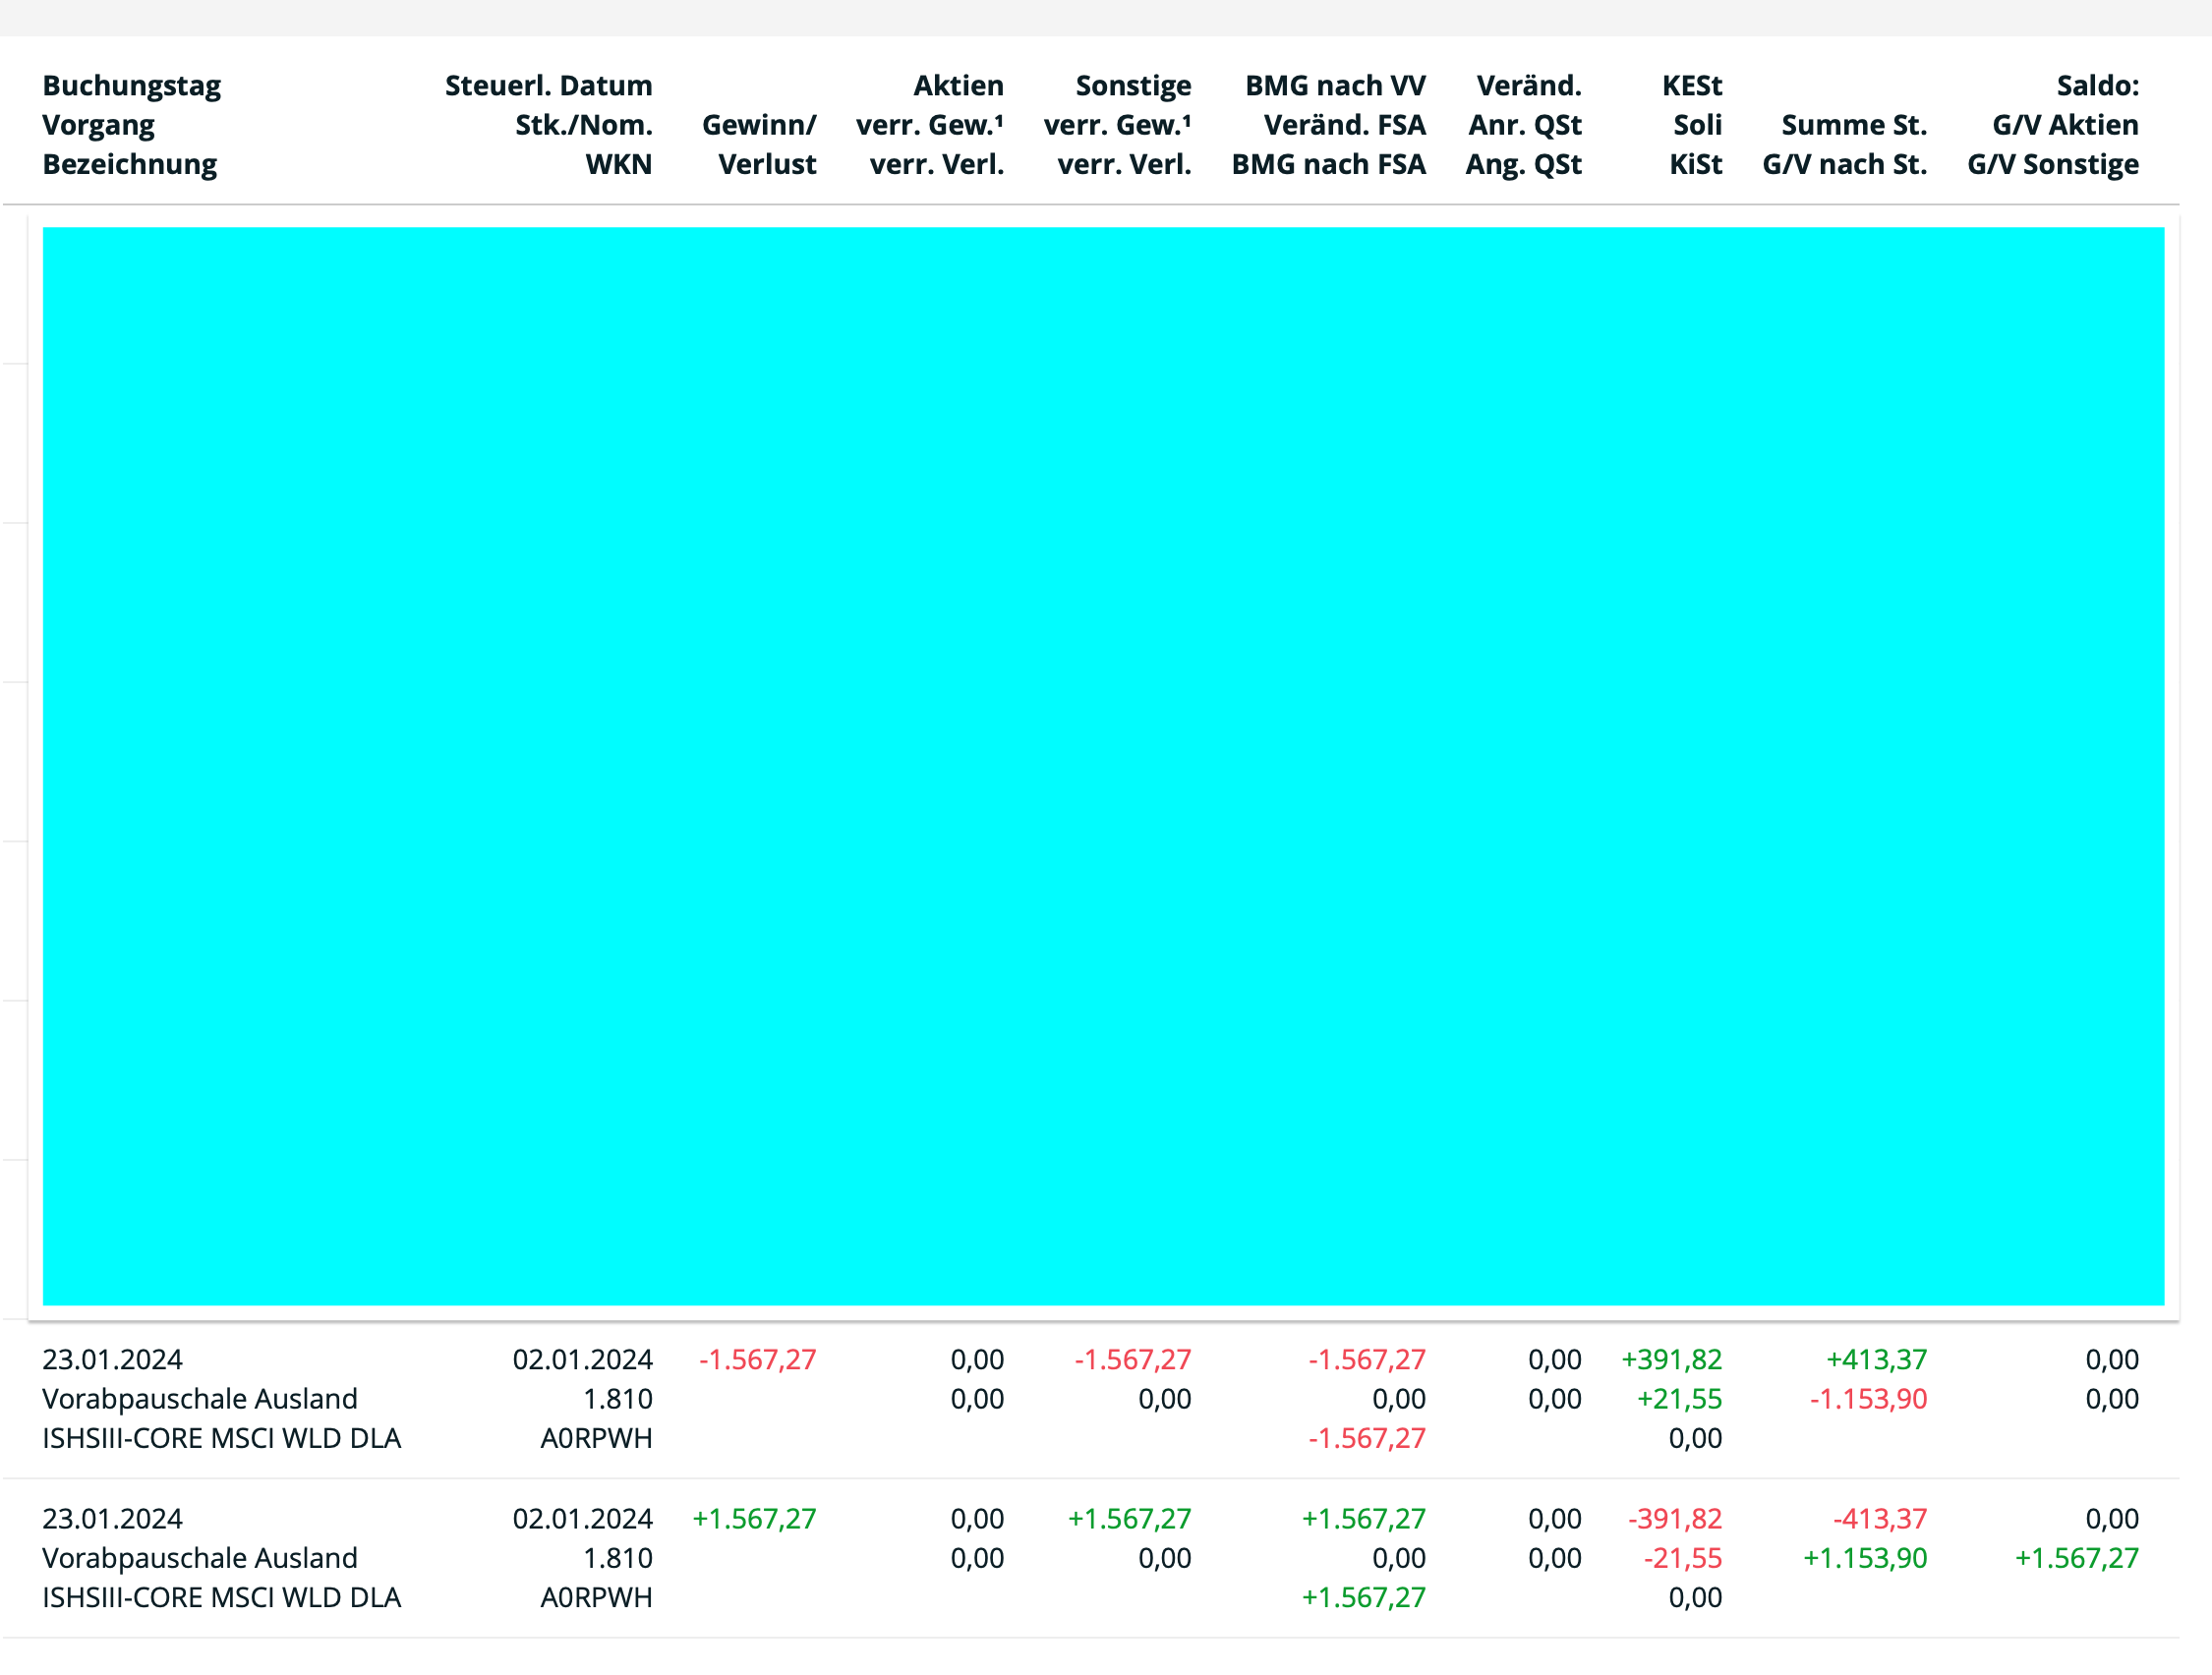
Task: Select the +413,37 tax sum value
Action: [x=1876, y=1360]
